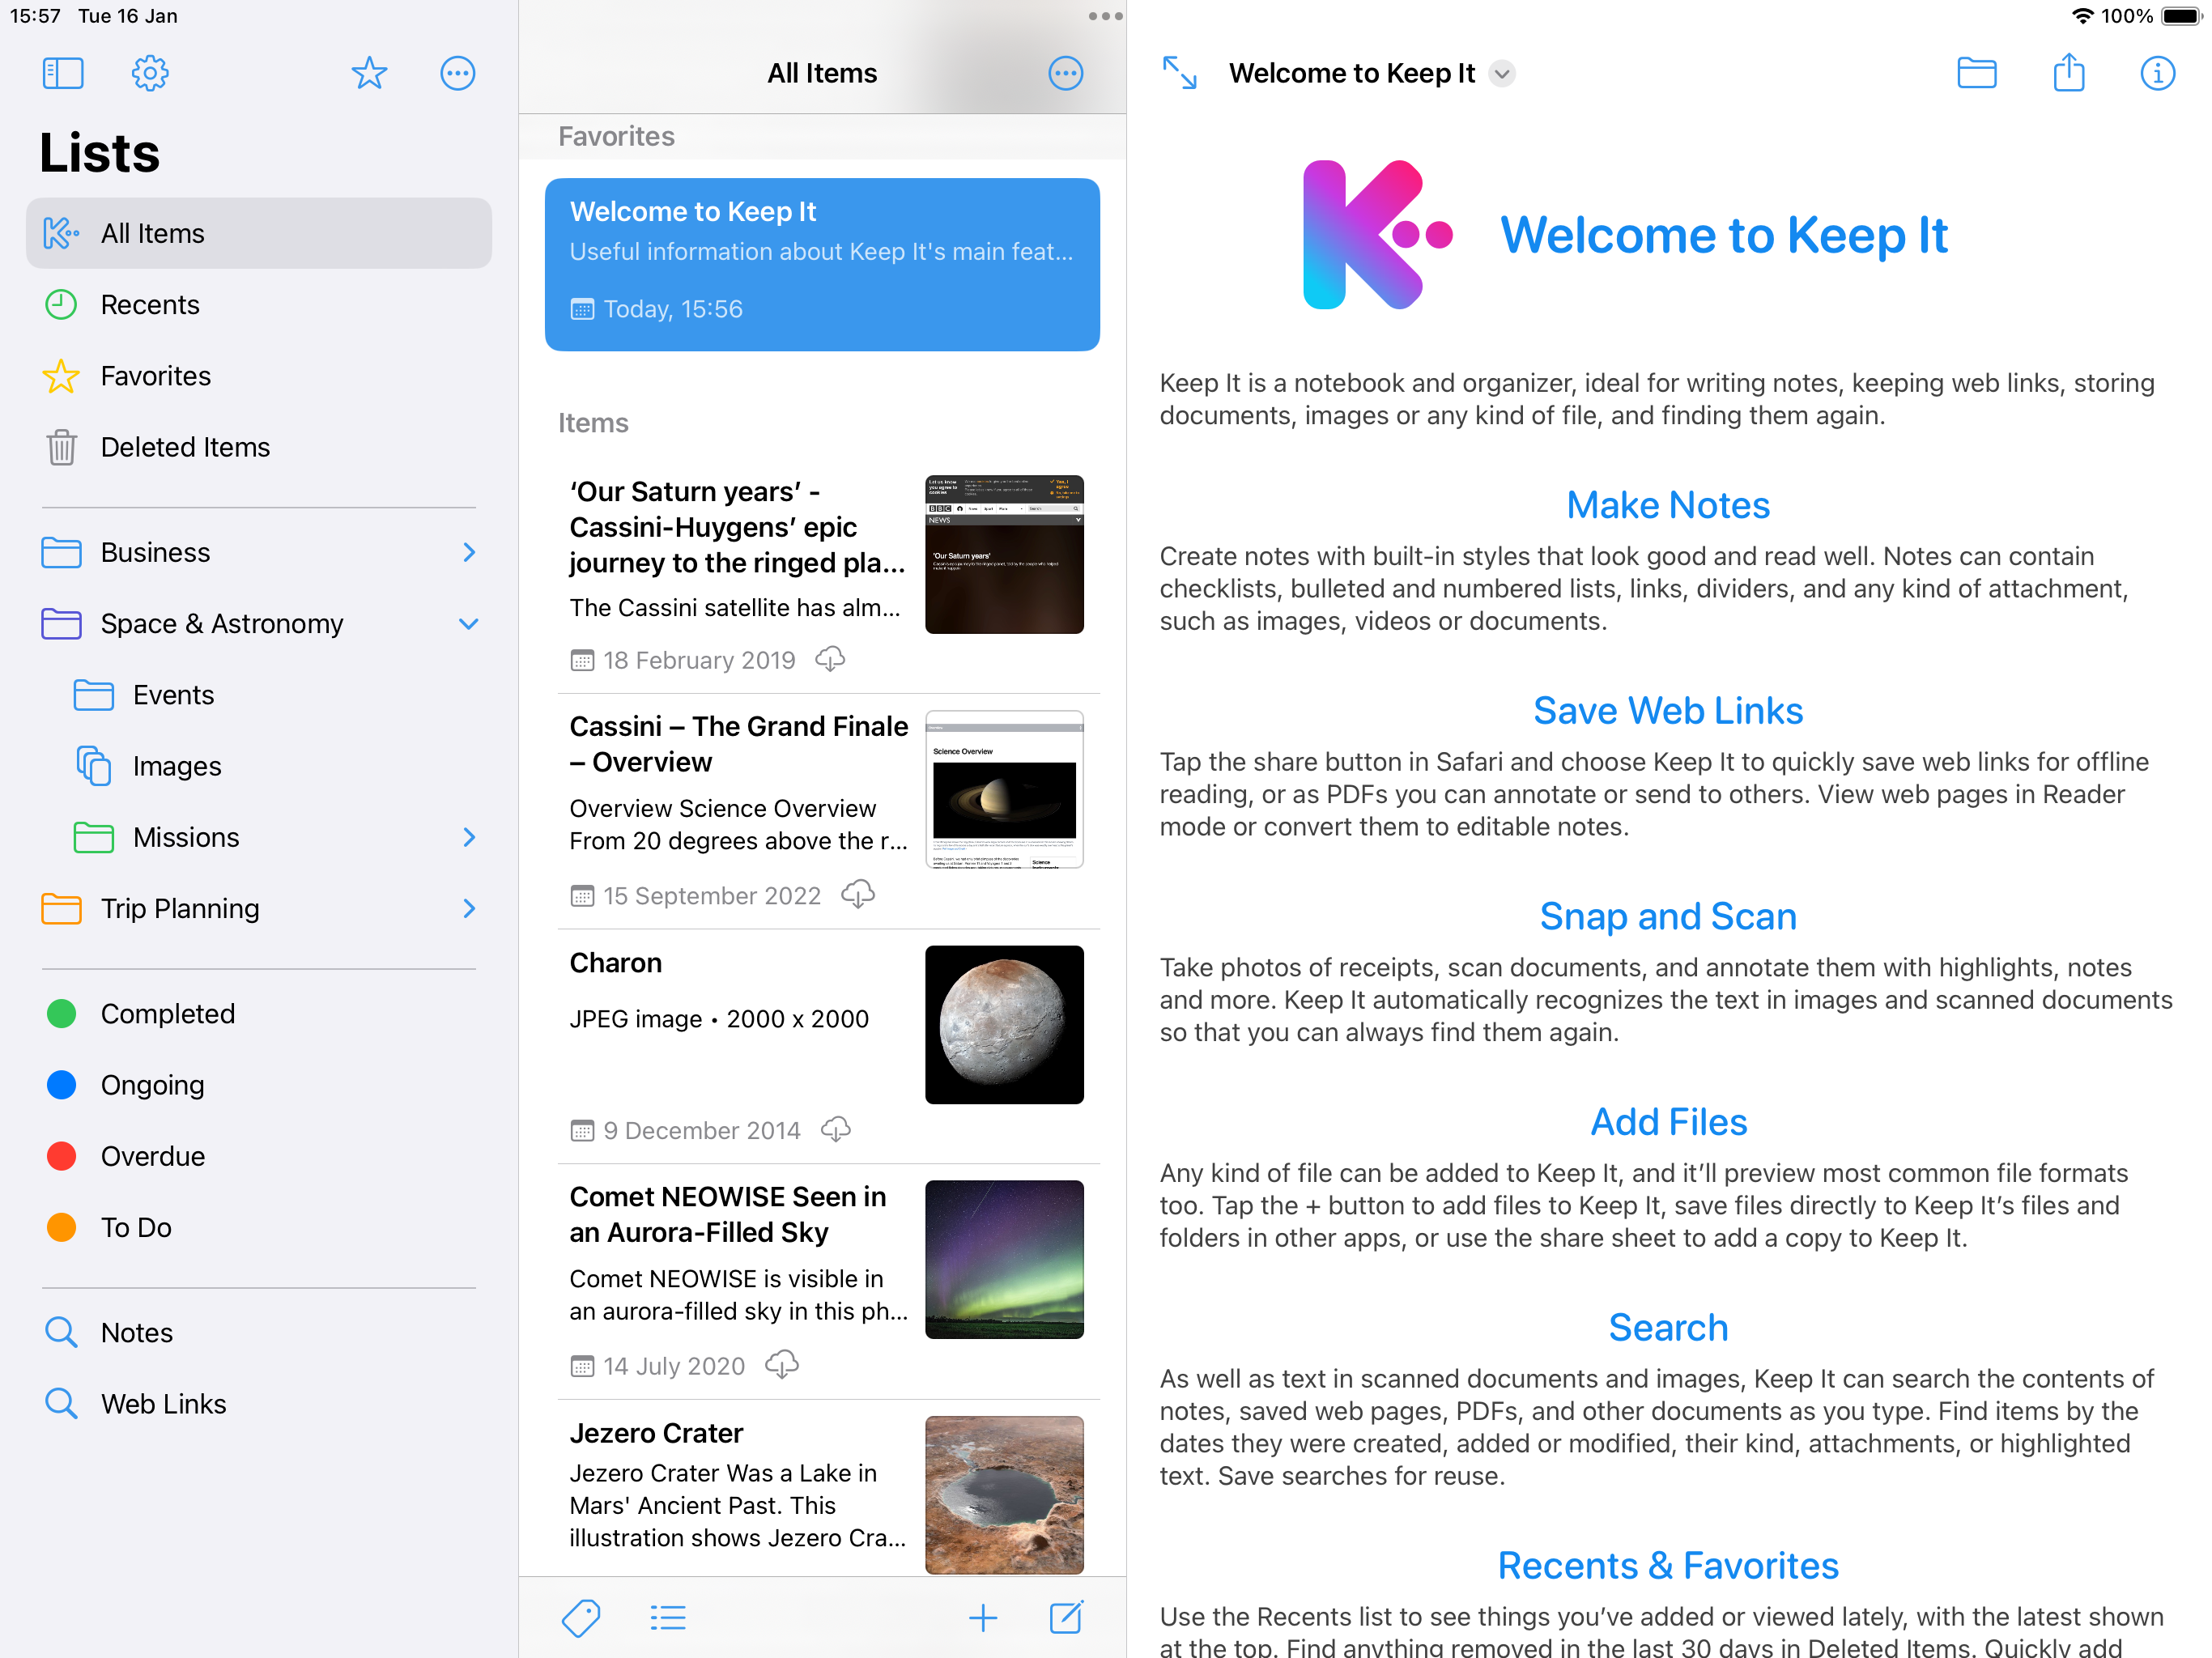Open the tags filter icon
This screenshot has width=2212, height=1658.
coord(581,1618)
